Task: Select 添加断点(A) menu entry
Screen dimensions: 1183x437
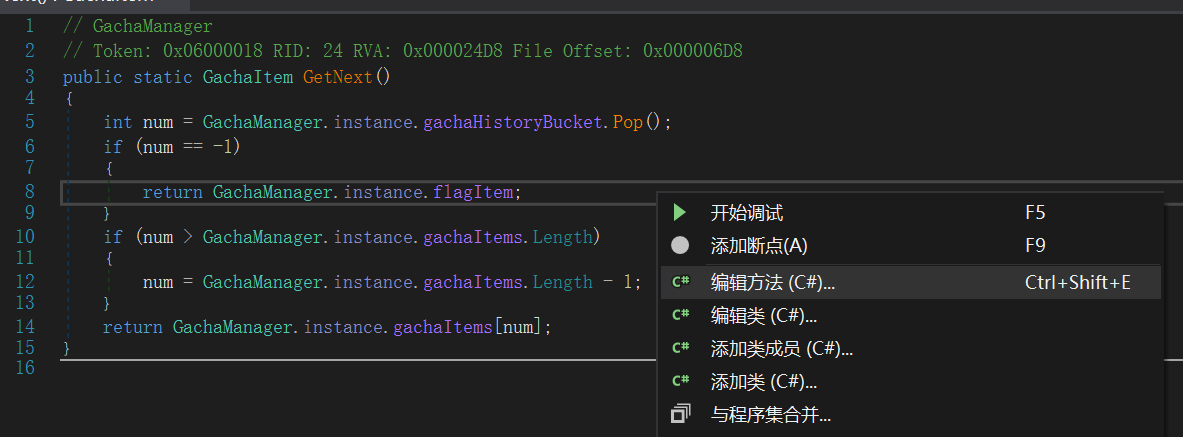Action: (910, 245)
